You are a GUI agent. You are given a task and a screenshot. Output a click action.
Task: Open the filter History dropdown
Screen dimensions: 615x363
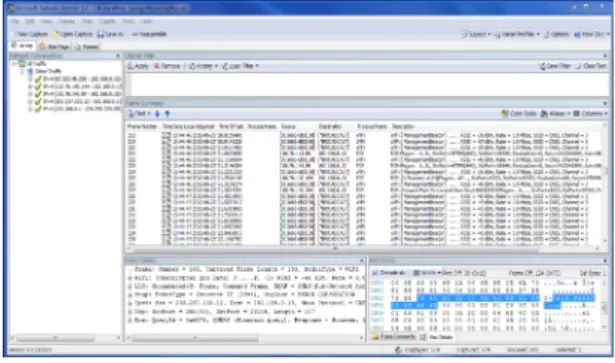(x=203, y=66)
